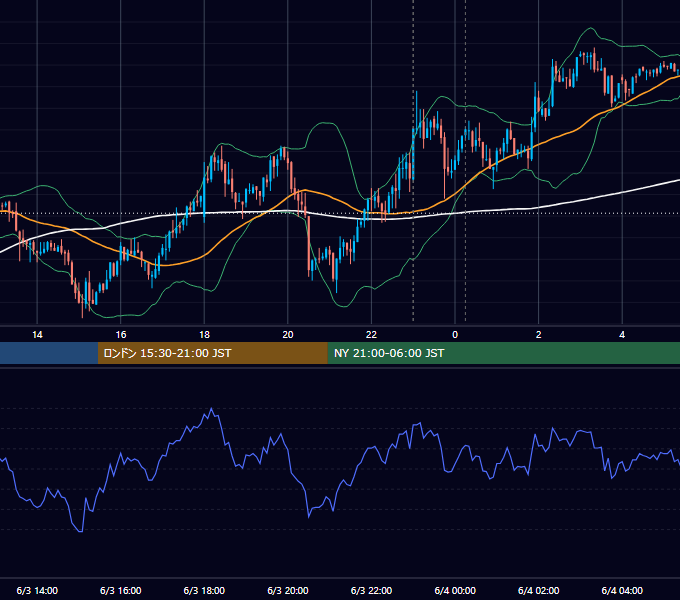This screenshot has width=680, height=600.
Task: Click the '14' hour axis label
Action: pos(37,335)
